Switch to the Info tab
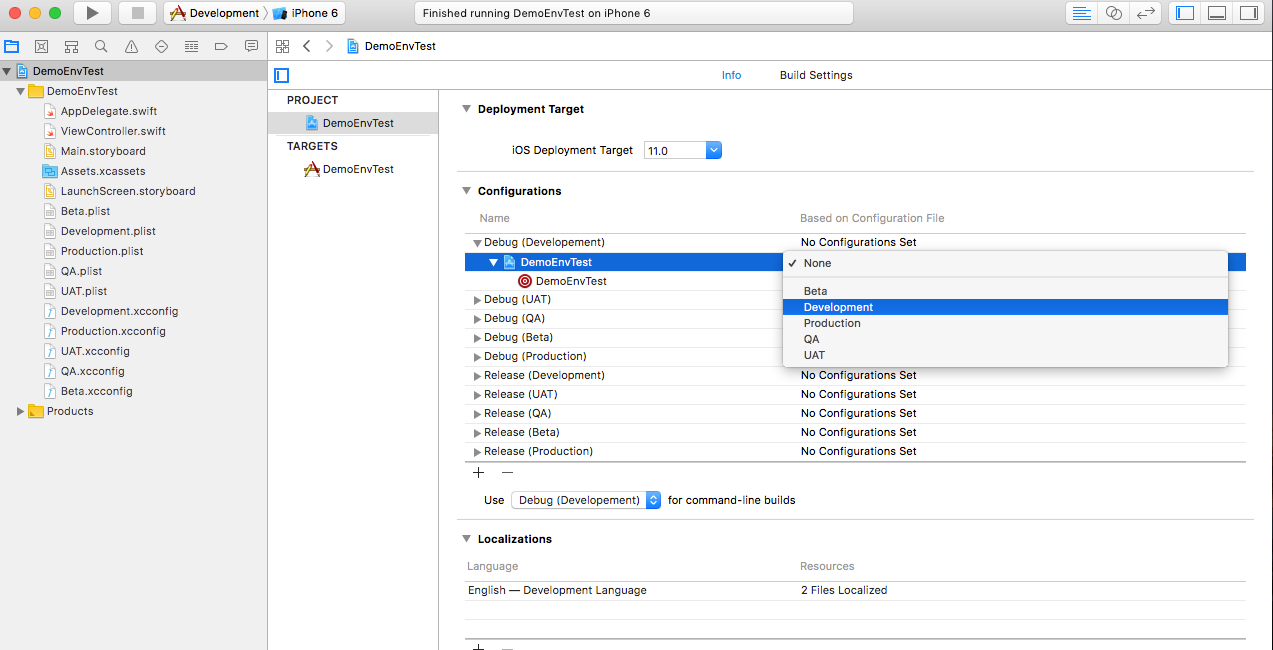Viewport: 1273px width, 650px height. 732,75
